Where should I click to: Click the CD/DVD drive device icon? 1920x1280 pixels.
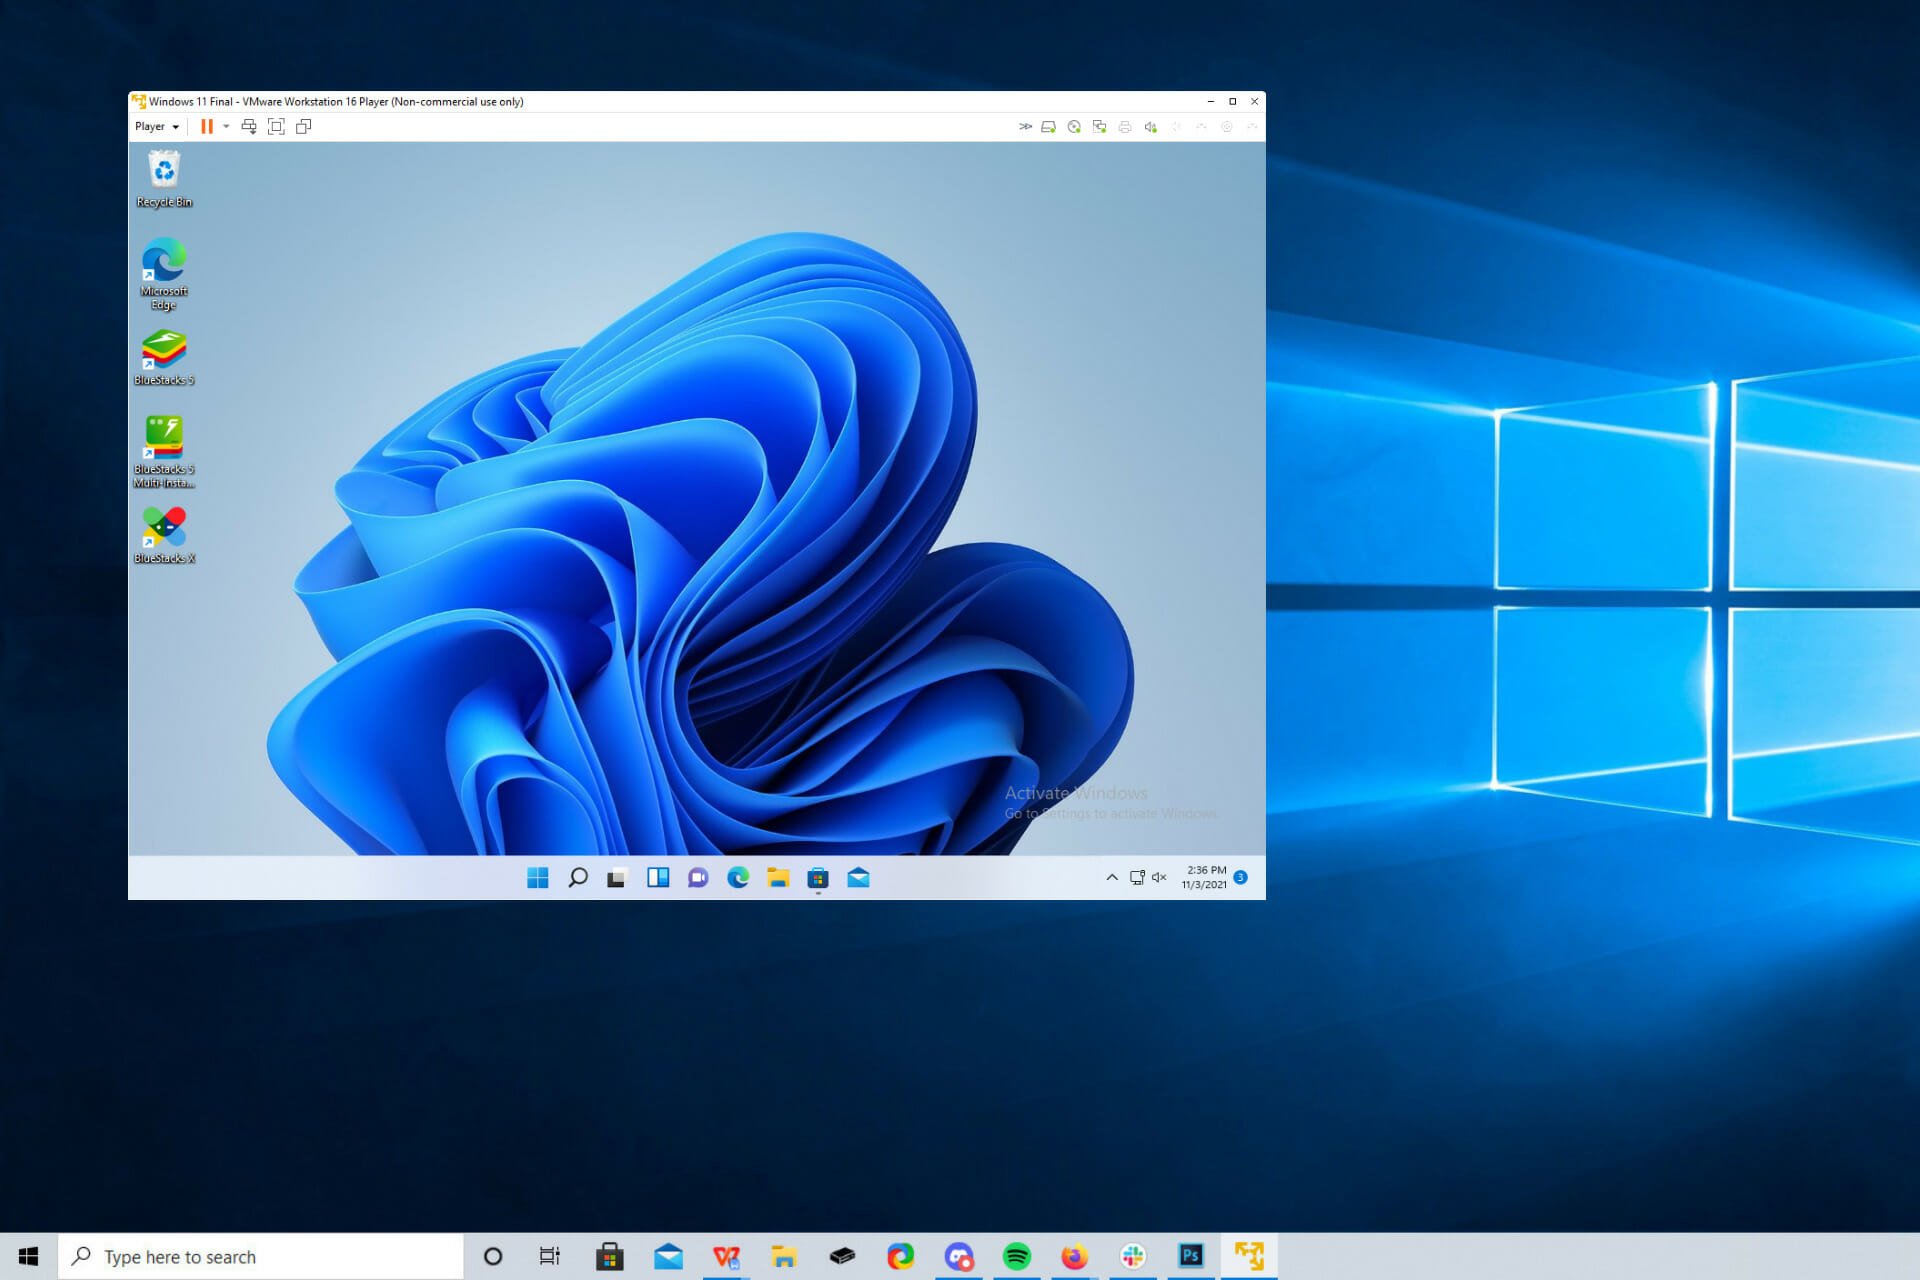(x=1074, y=127)
